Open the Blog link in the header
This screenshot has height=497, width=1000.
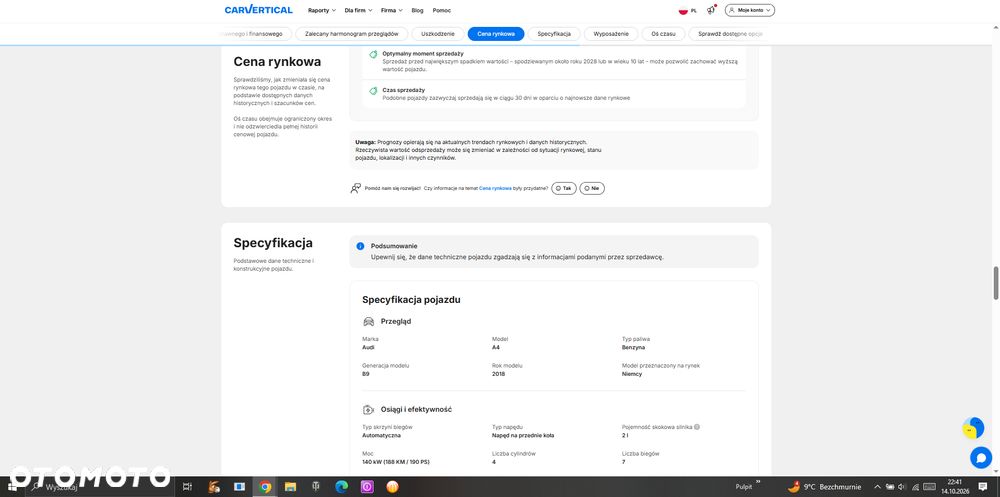click(417, 10)
